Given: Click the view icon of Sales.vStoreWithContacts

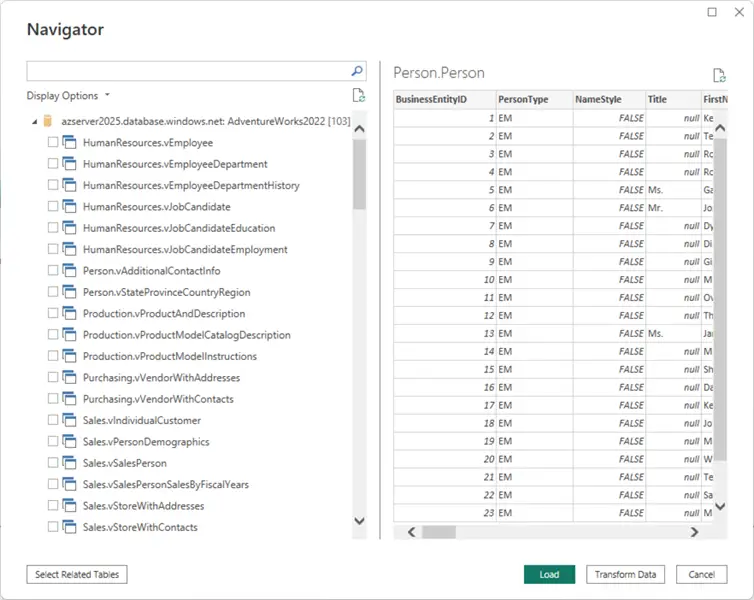Looking at the screenshot, I should pyautogui.click(x=69, y=527).
